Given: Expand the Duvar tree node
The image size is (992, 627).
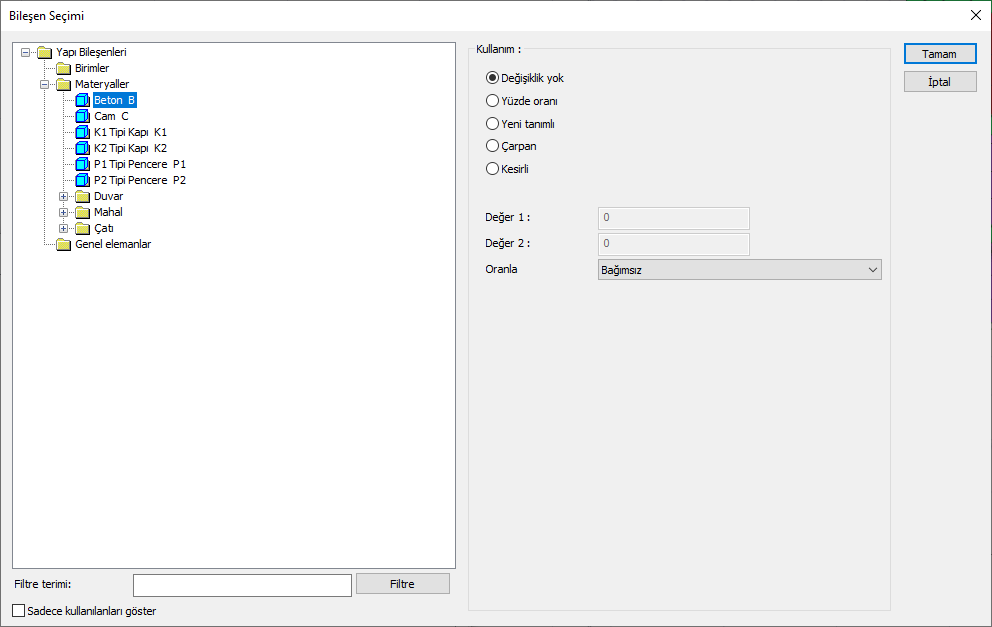Looking at the screenshot, I should point(63,196).
